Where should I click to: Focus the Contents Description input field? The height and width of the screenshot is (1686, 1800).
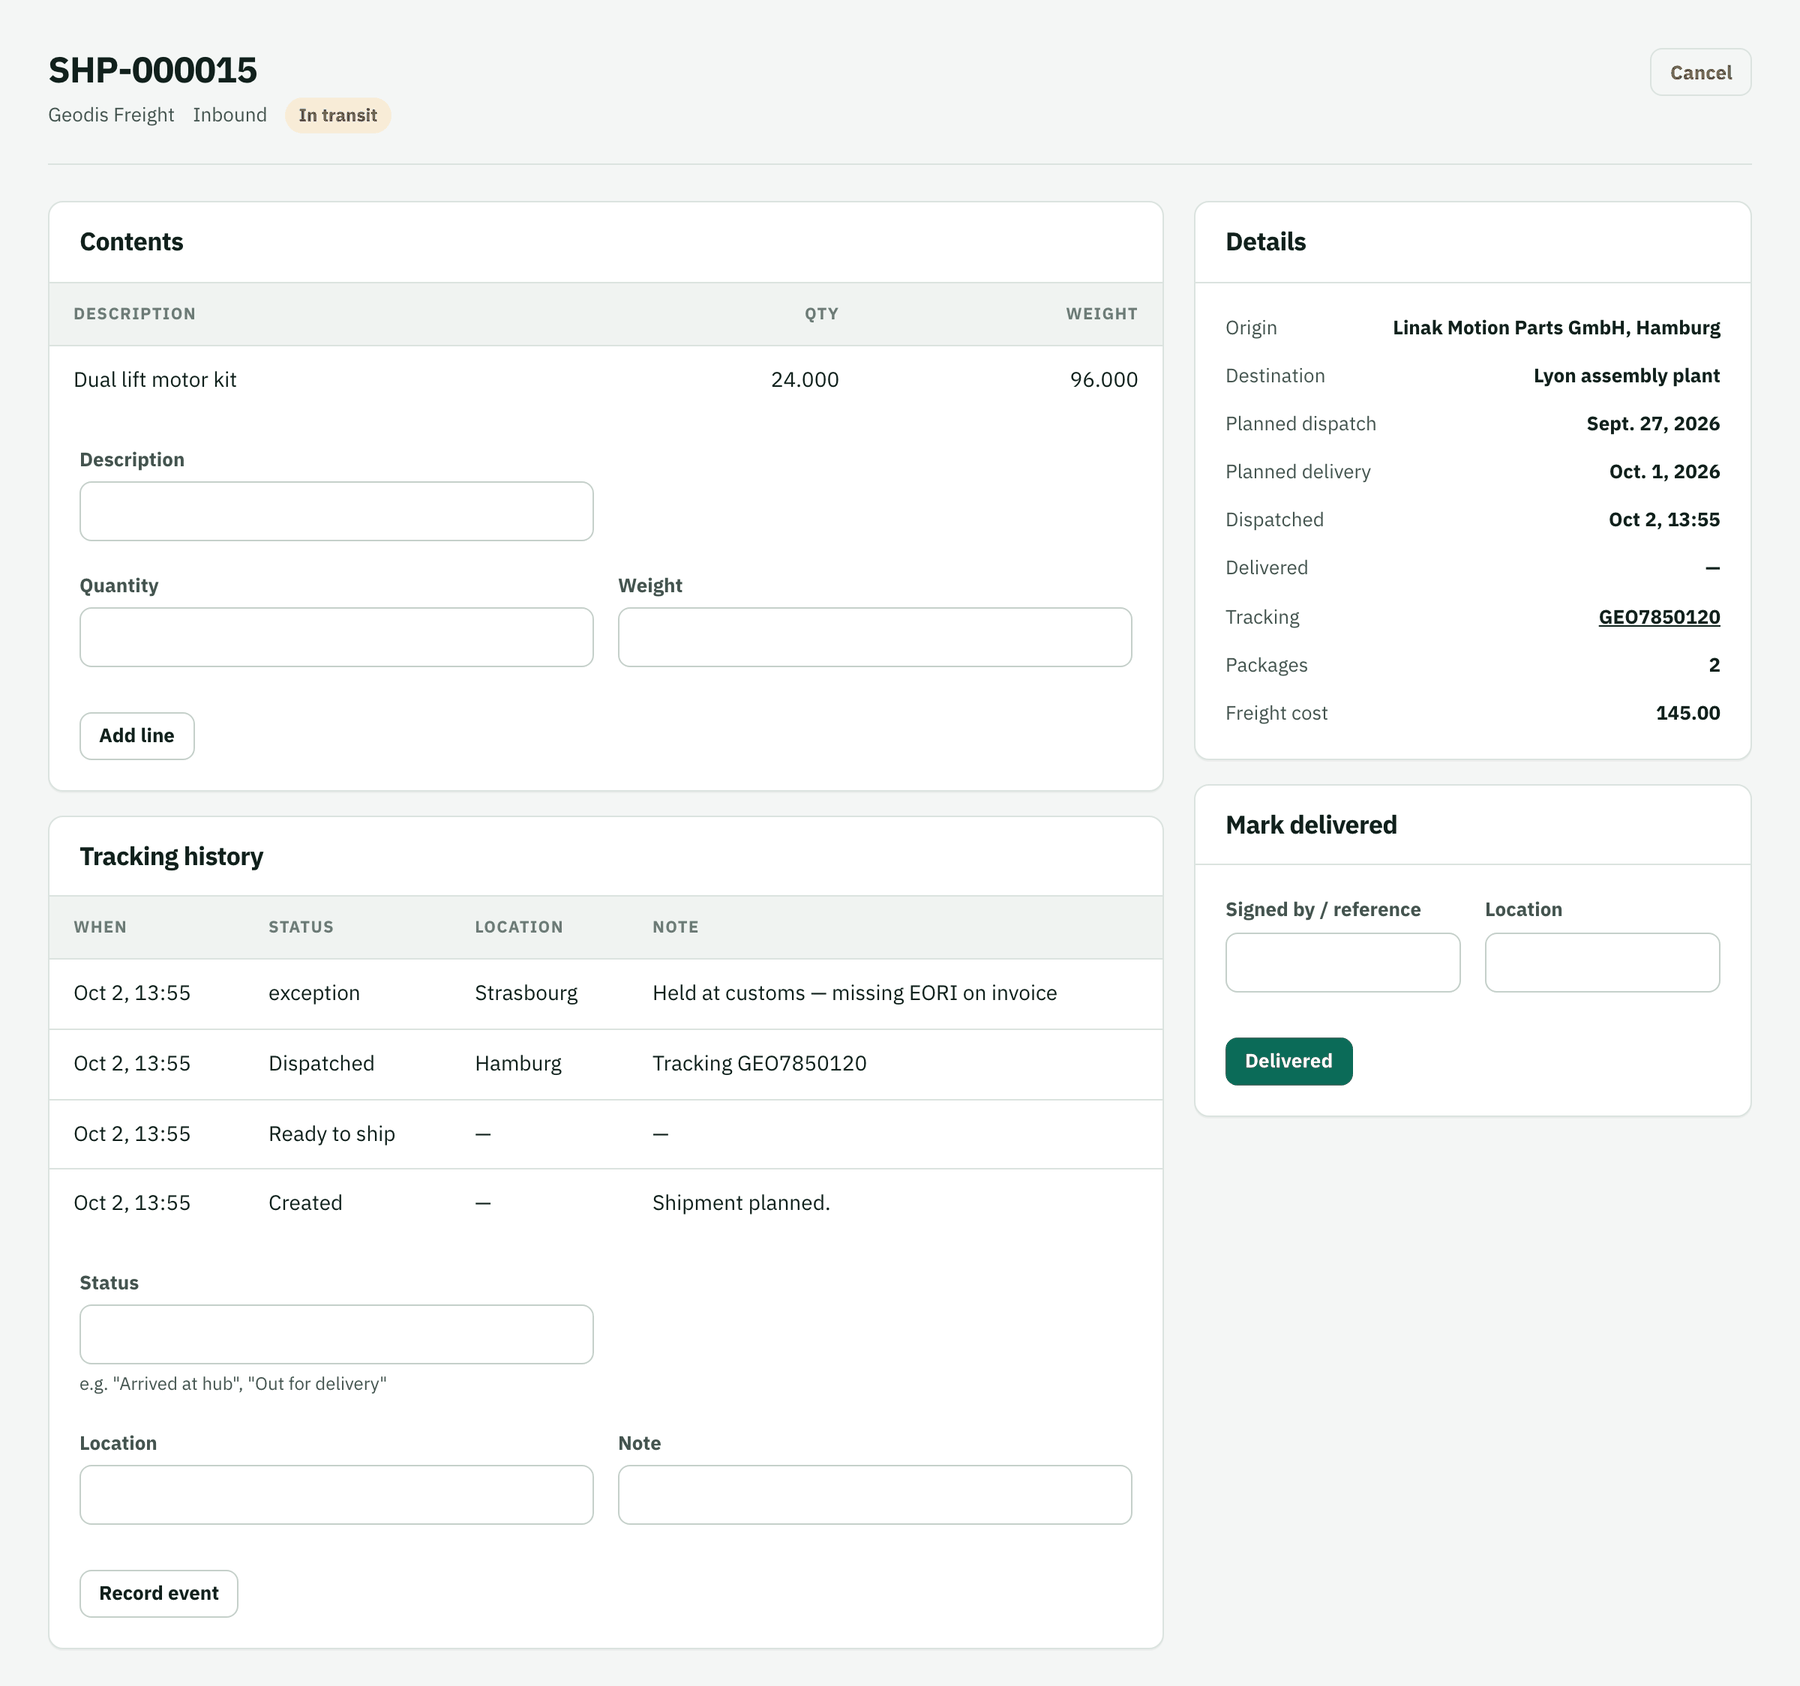[336, 511]
